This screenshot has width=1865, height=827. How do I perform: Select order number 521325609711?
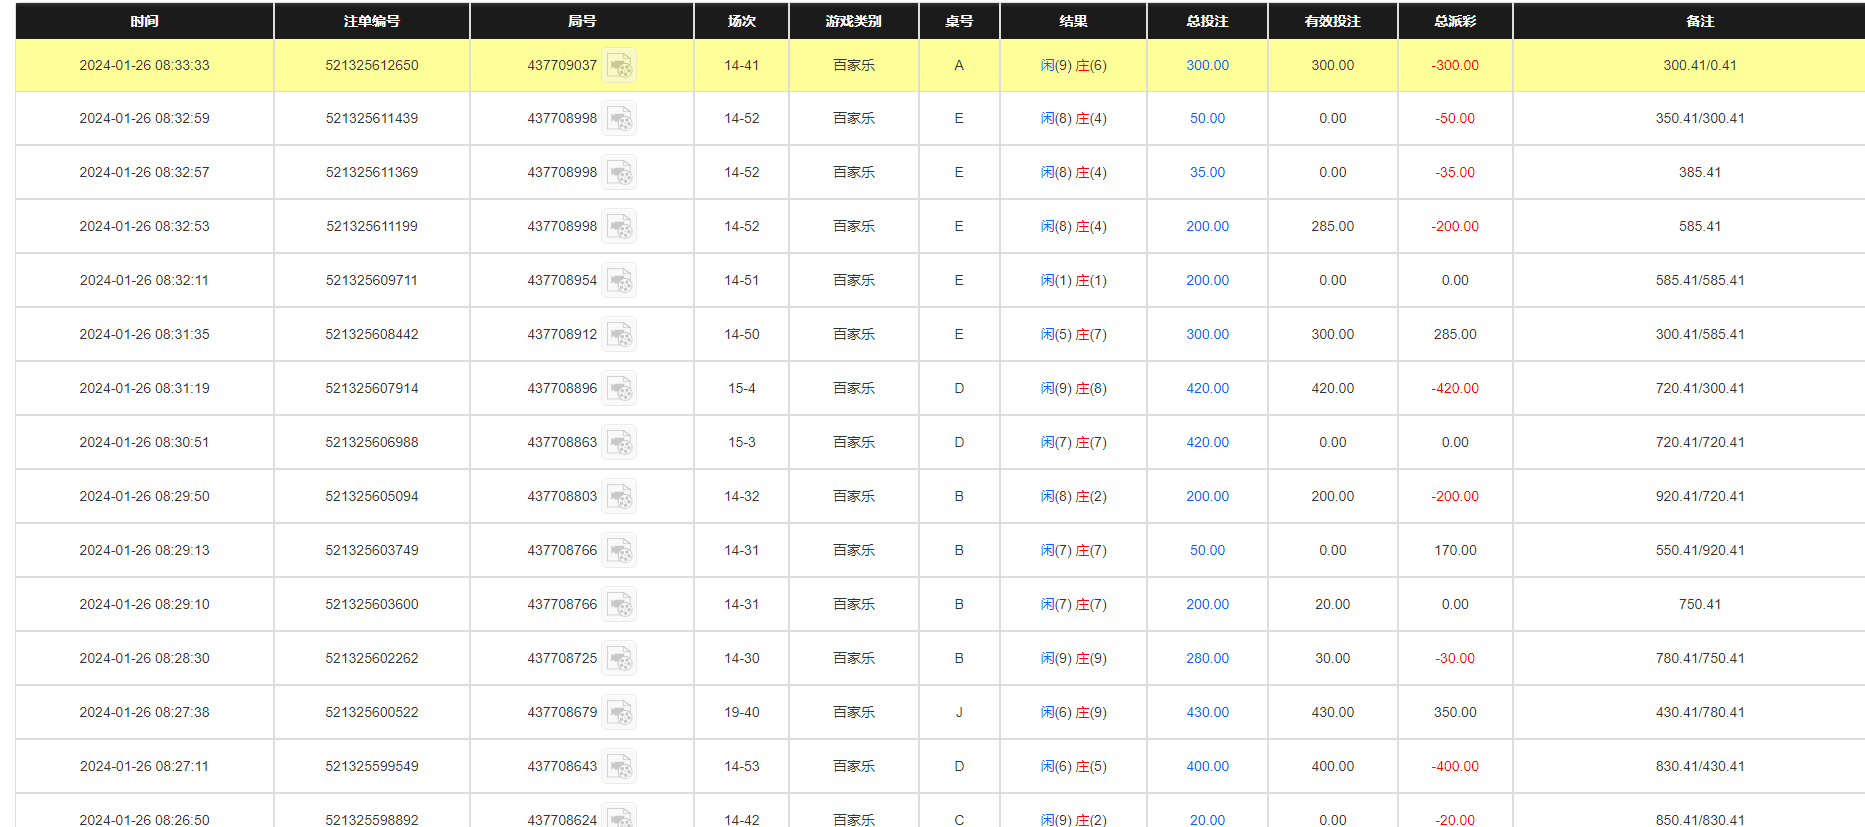click(372, 280)
